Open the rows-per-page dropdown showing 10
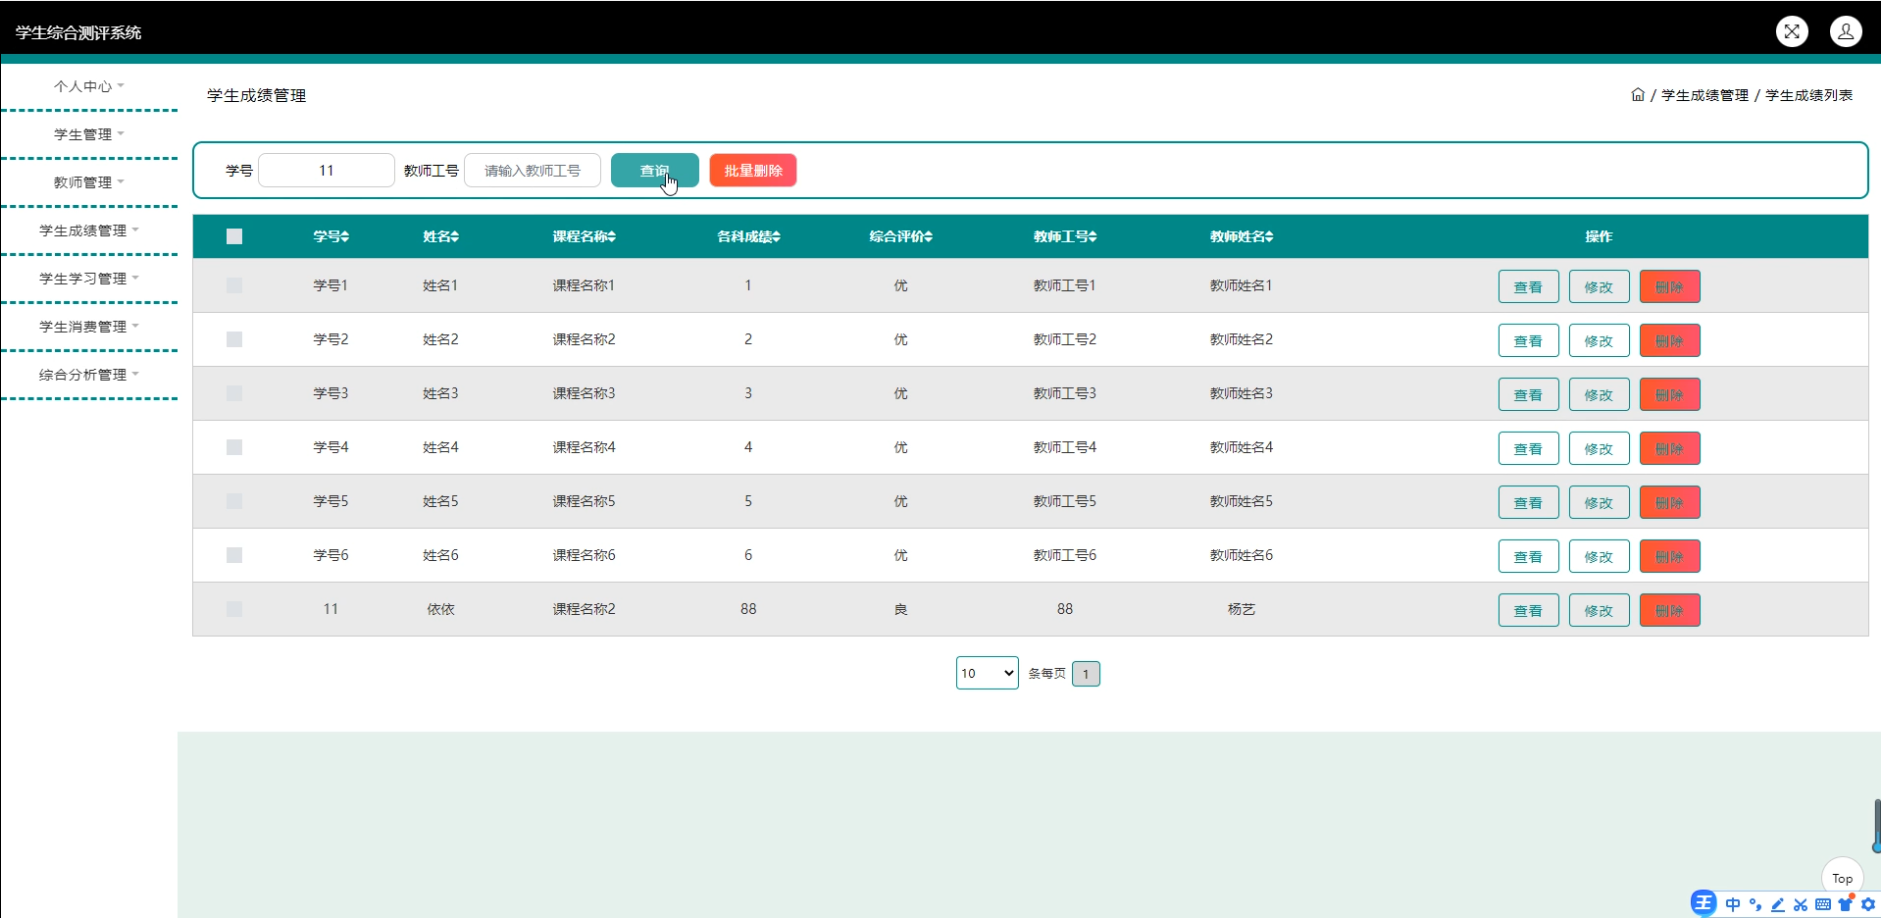This screenshot has width=1881, height=918. pos(987,673)
